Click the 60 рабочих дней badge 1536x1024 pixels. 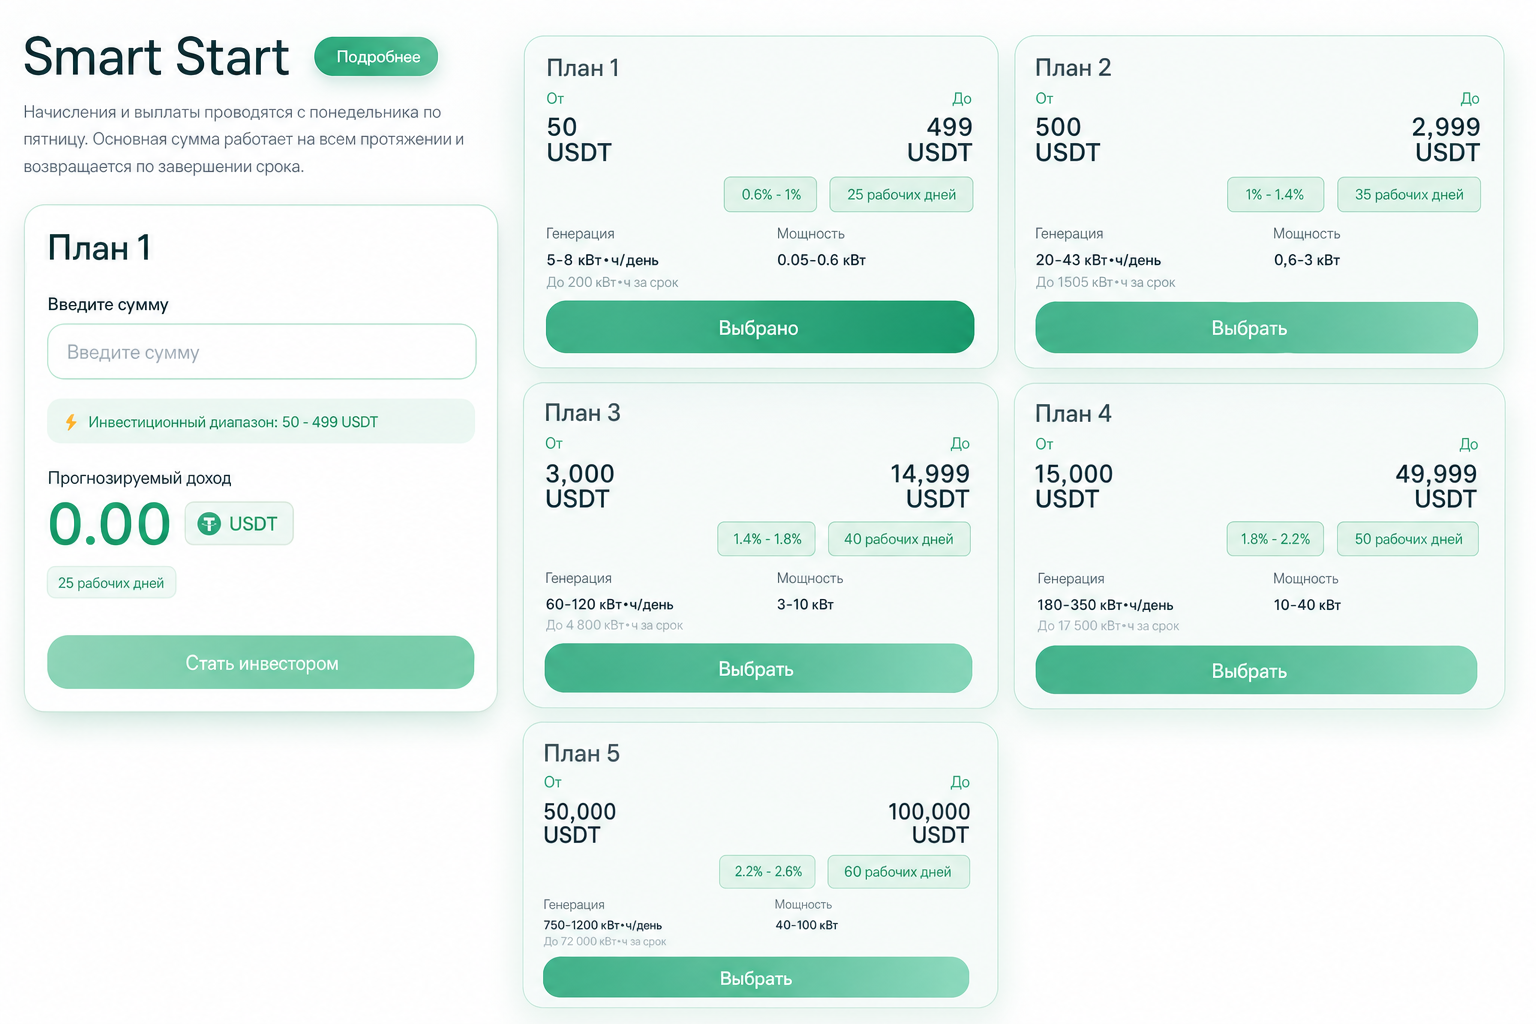click(898, 872)
